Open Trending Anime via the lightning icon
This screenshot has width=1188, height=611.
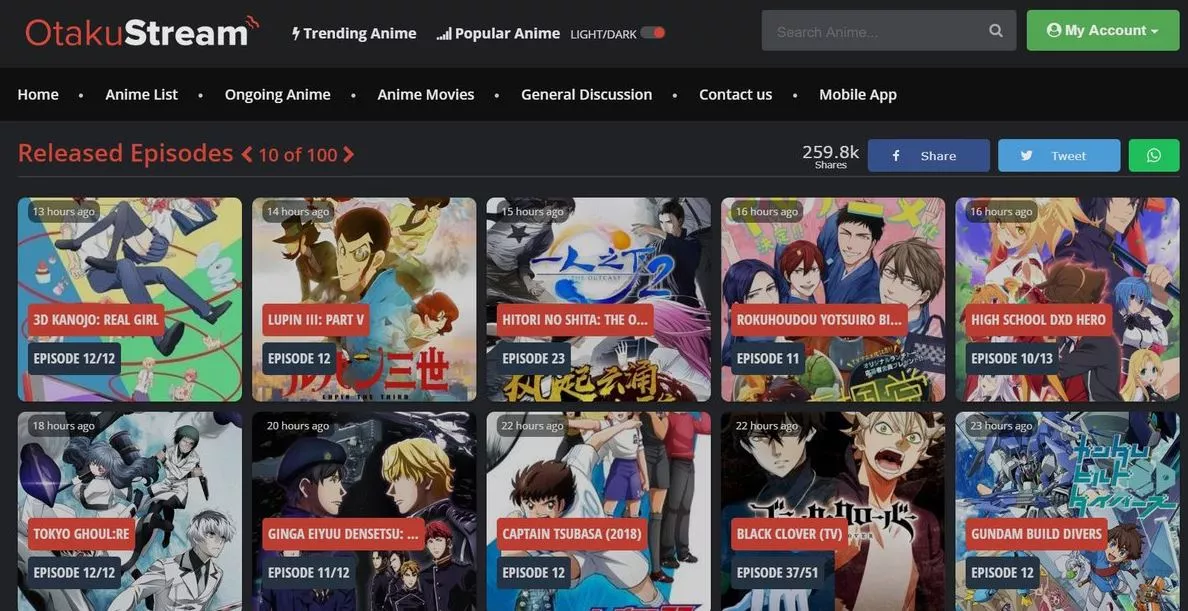[x=296, y=33]
